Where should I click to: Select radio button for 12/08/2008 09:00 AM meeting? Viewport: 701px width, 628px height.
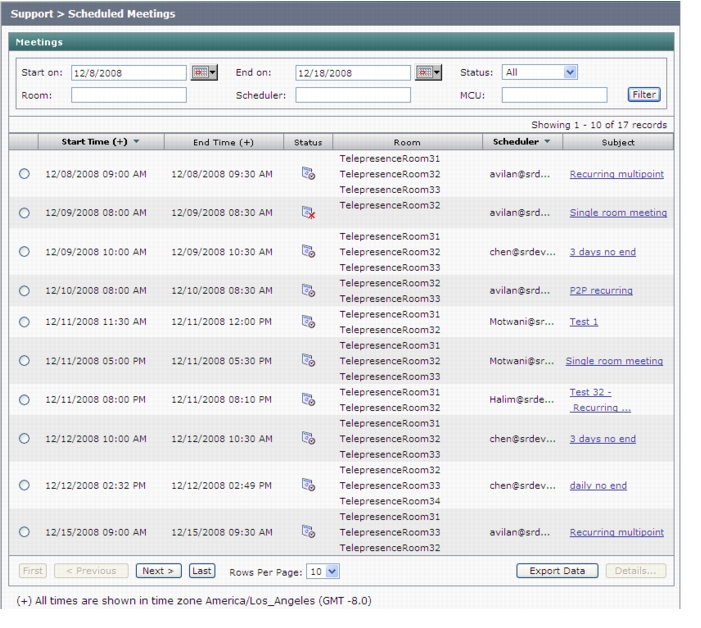point(25,173)
